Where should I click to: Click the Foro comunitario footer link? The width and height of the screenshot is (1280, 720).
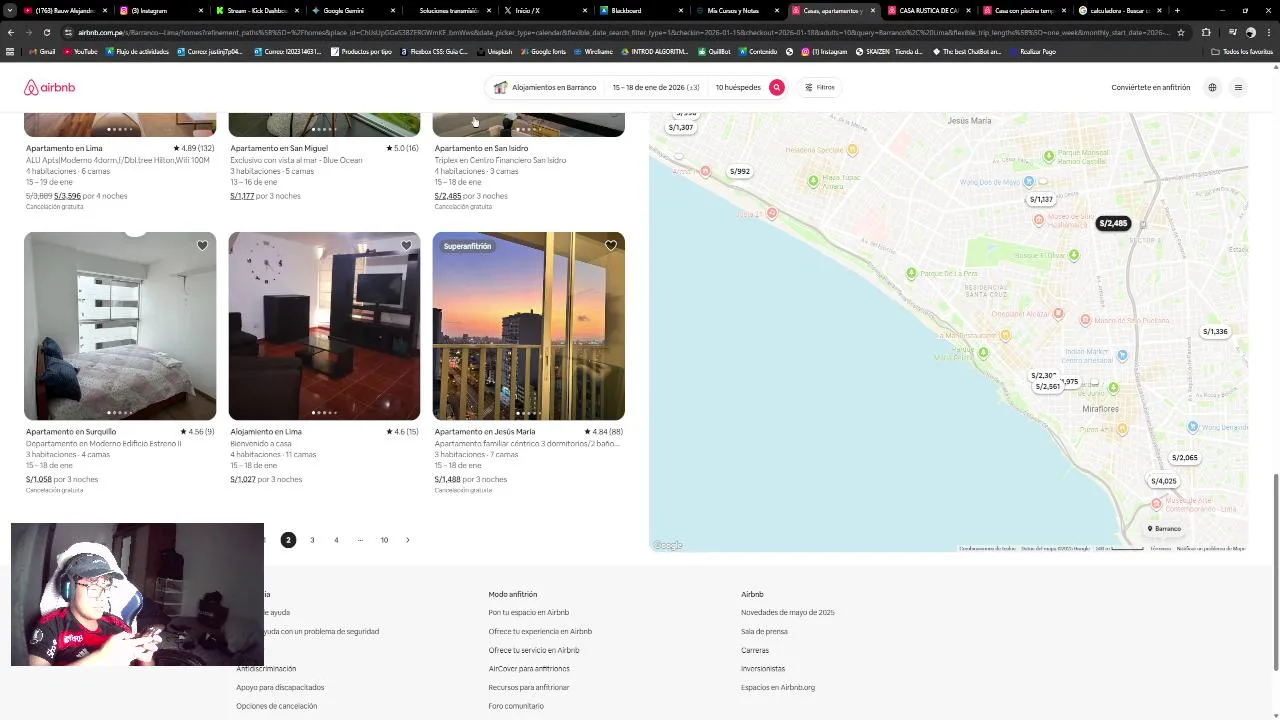(x=516, y=706)
